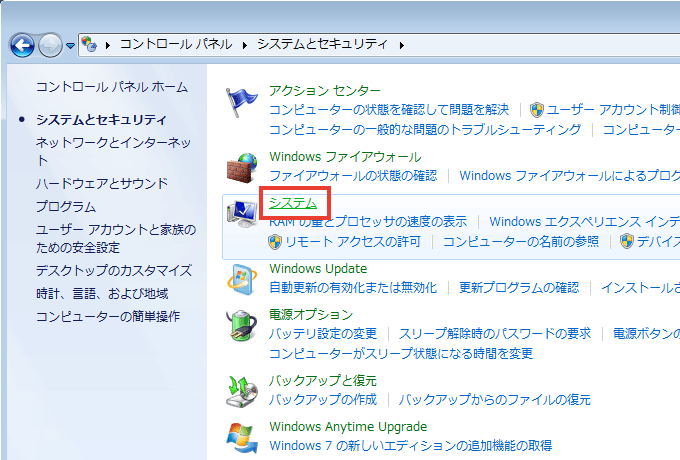Open デスクトップのカスタマイズ in sidebar
680x460 pixels.
pyautogui.click(x=114, y=271)
